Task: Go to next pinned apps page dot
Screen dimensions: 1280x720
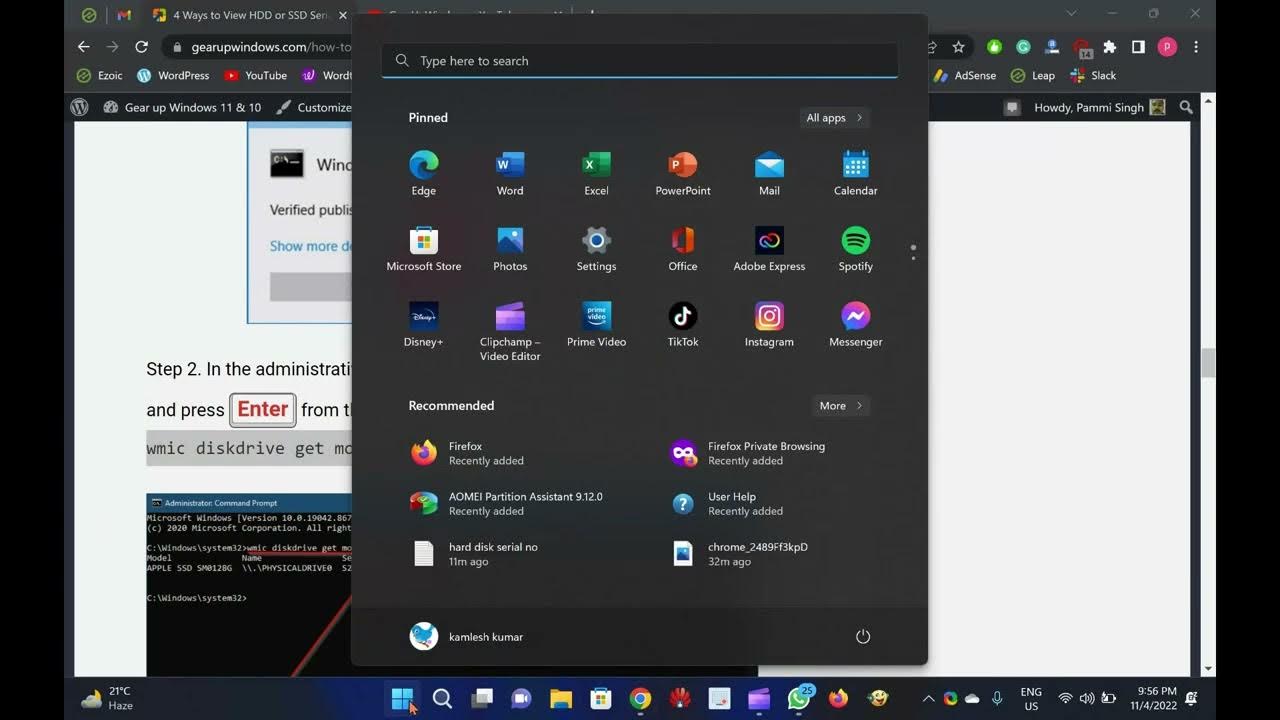Action: 913,258
